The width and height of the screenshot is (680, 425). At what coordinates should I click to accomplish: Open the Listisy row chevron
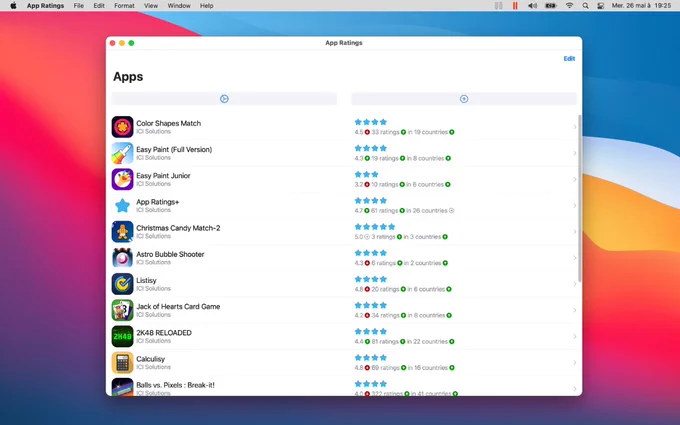click(575, 284)
